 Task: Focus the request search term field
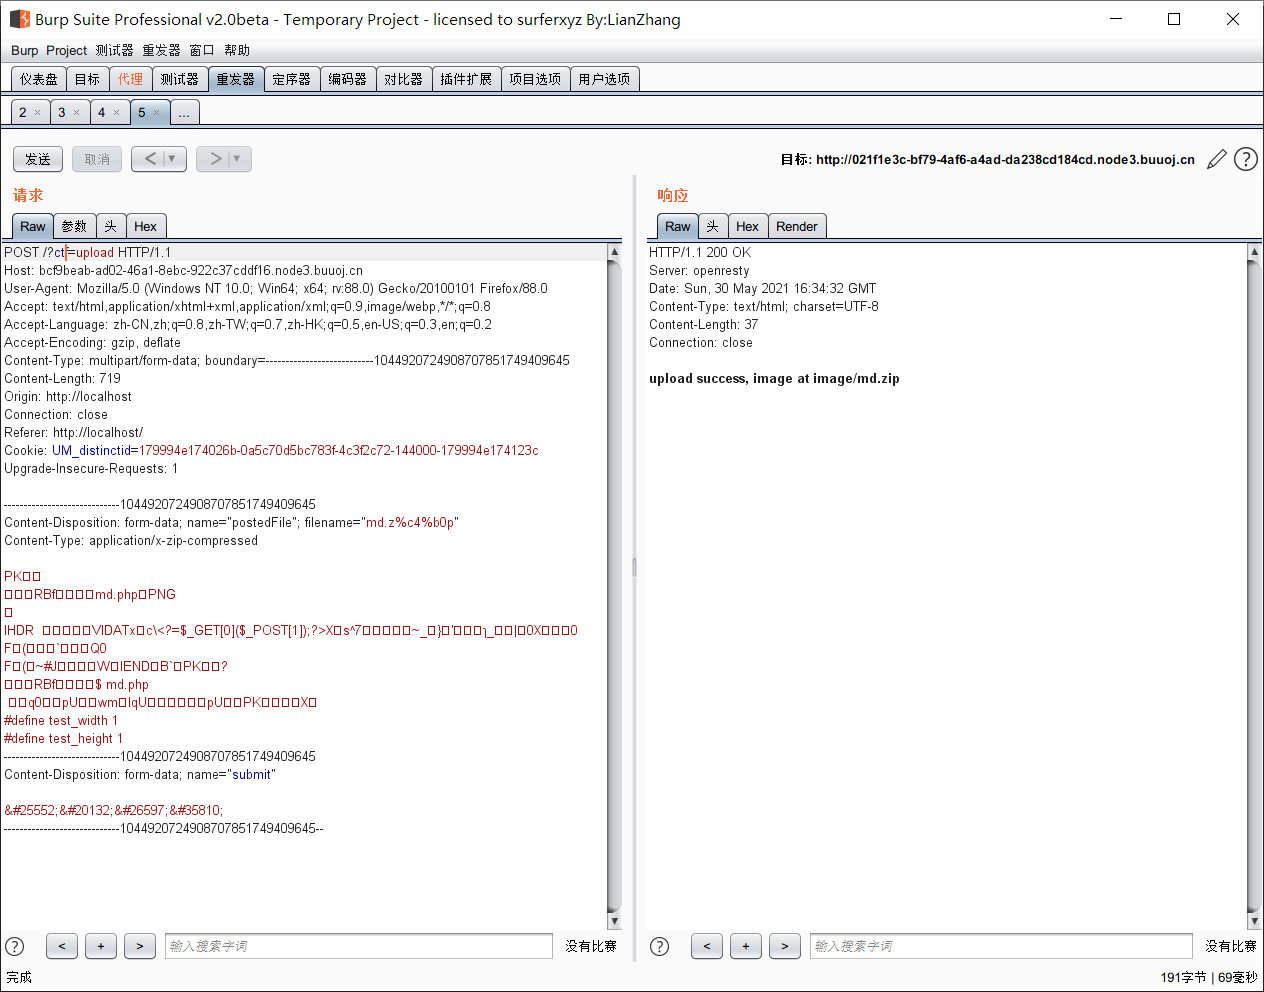[359, 946]
